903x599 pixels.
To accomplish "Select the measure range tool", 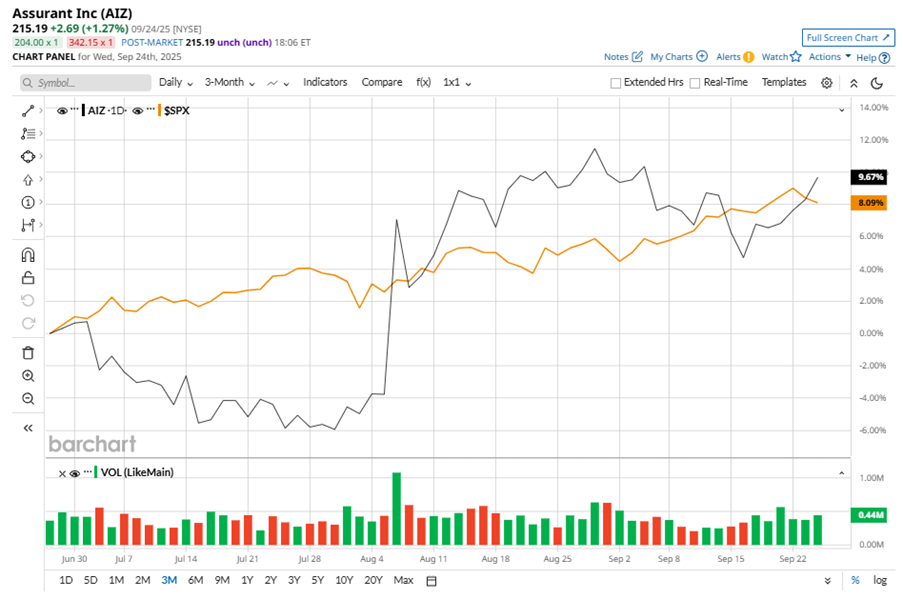I will 28,225.
